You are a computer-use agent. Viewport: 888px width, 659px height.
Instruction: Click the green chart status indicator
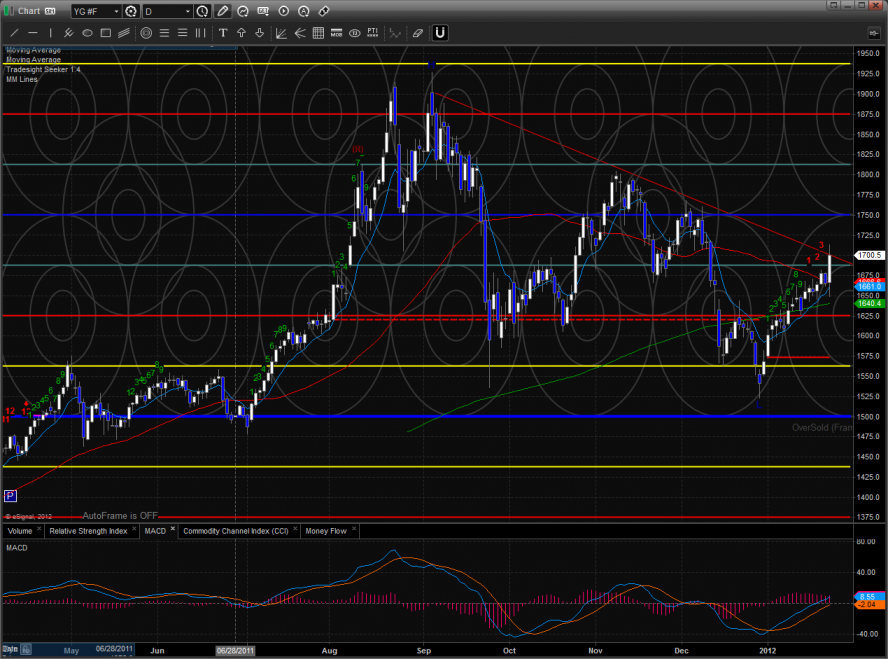(x=8, y=11)
